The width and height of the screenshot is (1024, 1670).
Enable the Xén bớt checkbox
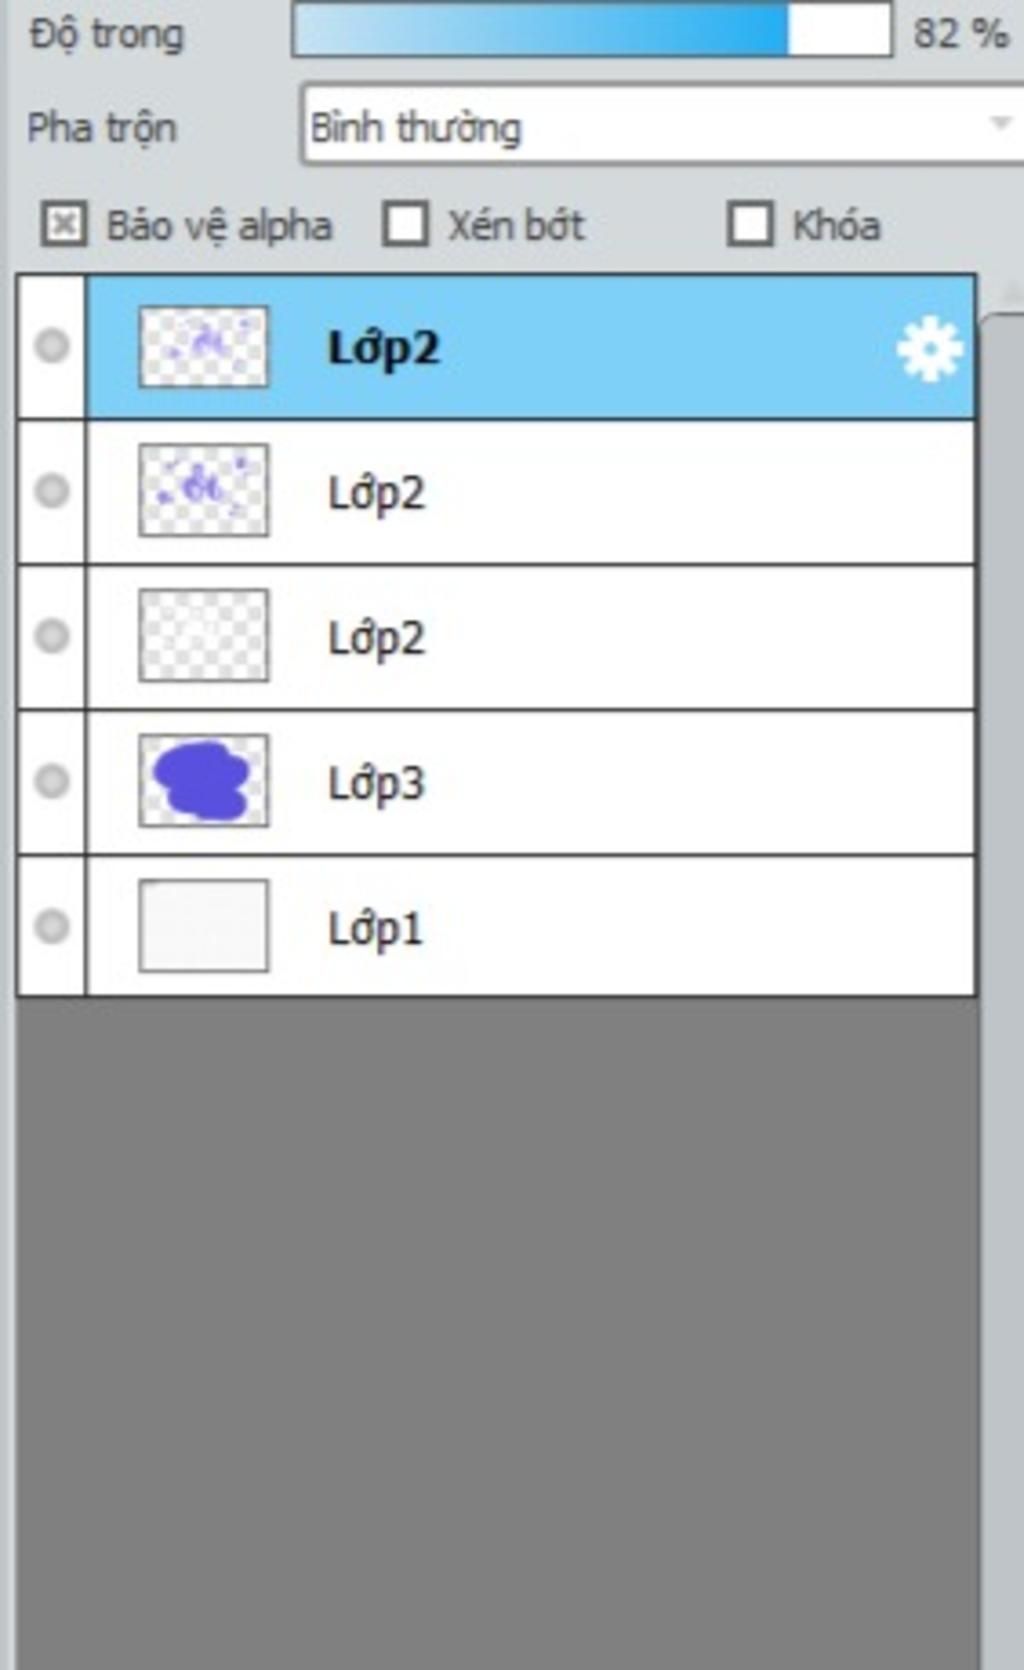click(405, 224)
